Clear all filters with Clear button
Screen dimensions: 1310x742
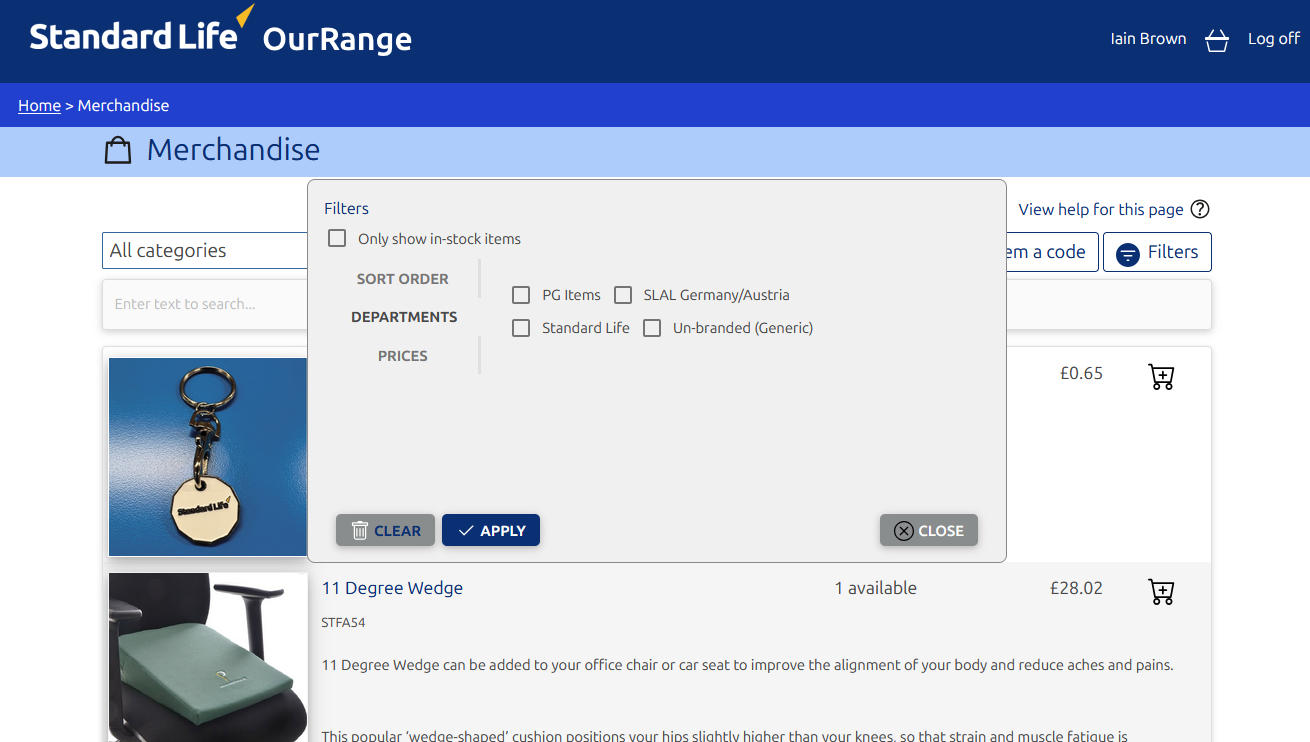385,531
